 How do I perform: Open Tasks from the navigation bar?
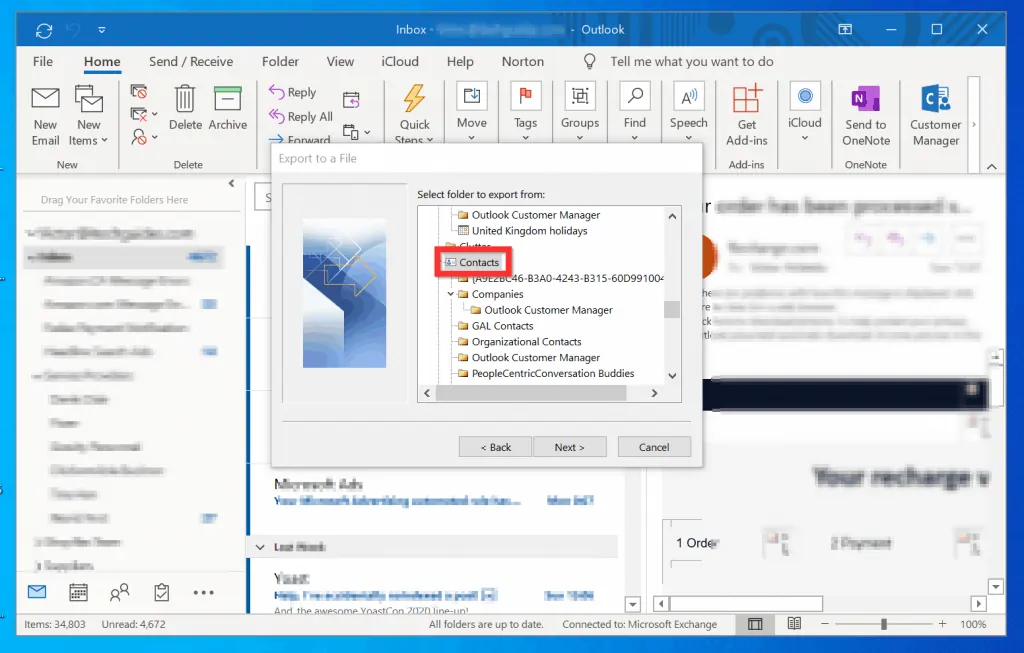point(161,592)
